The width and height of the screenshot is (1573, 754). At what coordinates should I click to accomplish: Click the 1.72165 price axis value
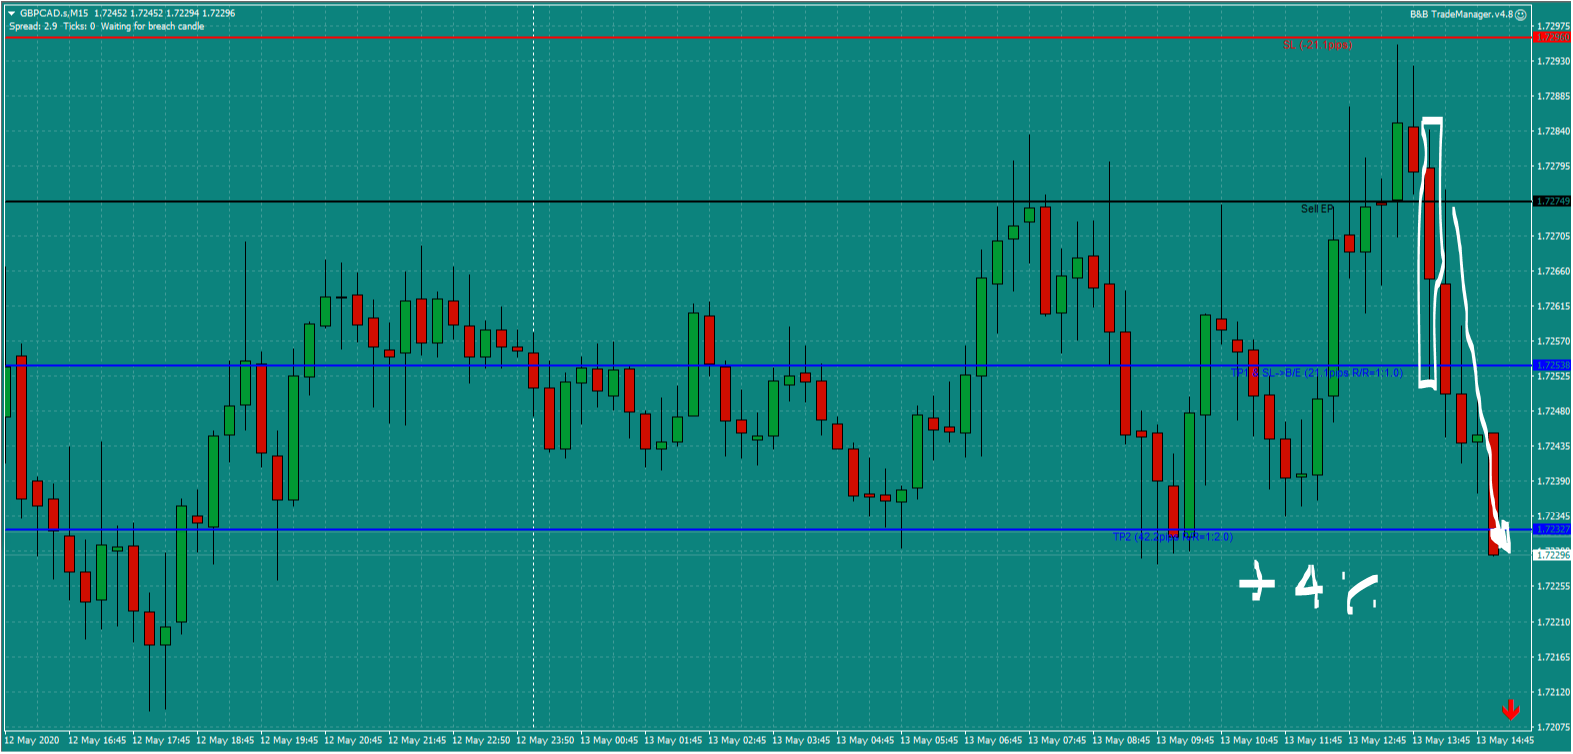pos(1553,657)
